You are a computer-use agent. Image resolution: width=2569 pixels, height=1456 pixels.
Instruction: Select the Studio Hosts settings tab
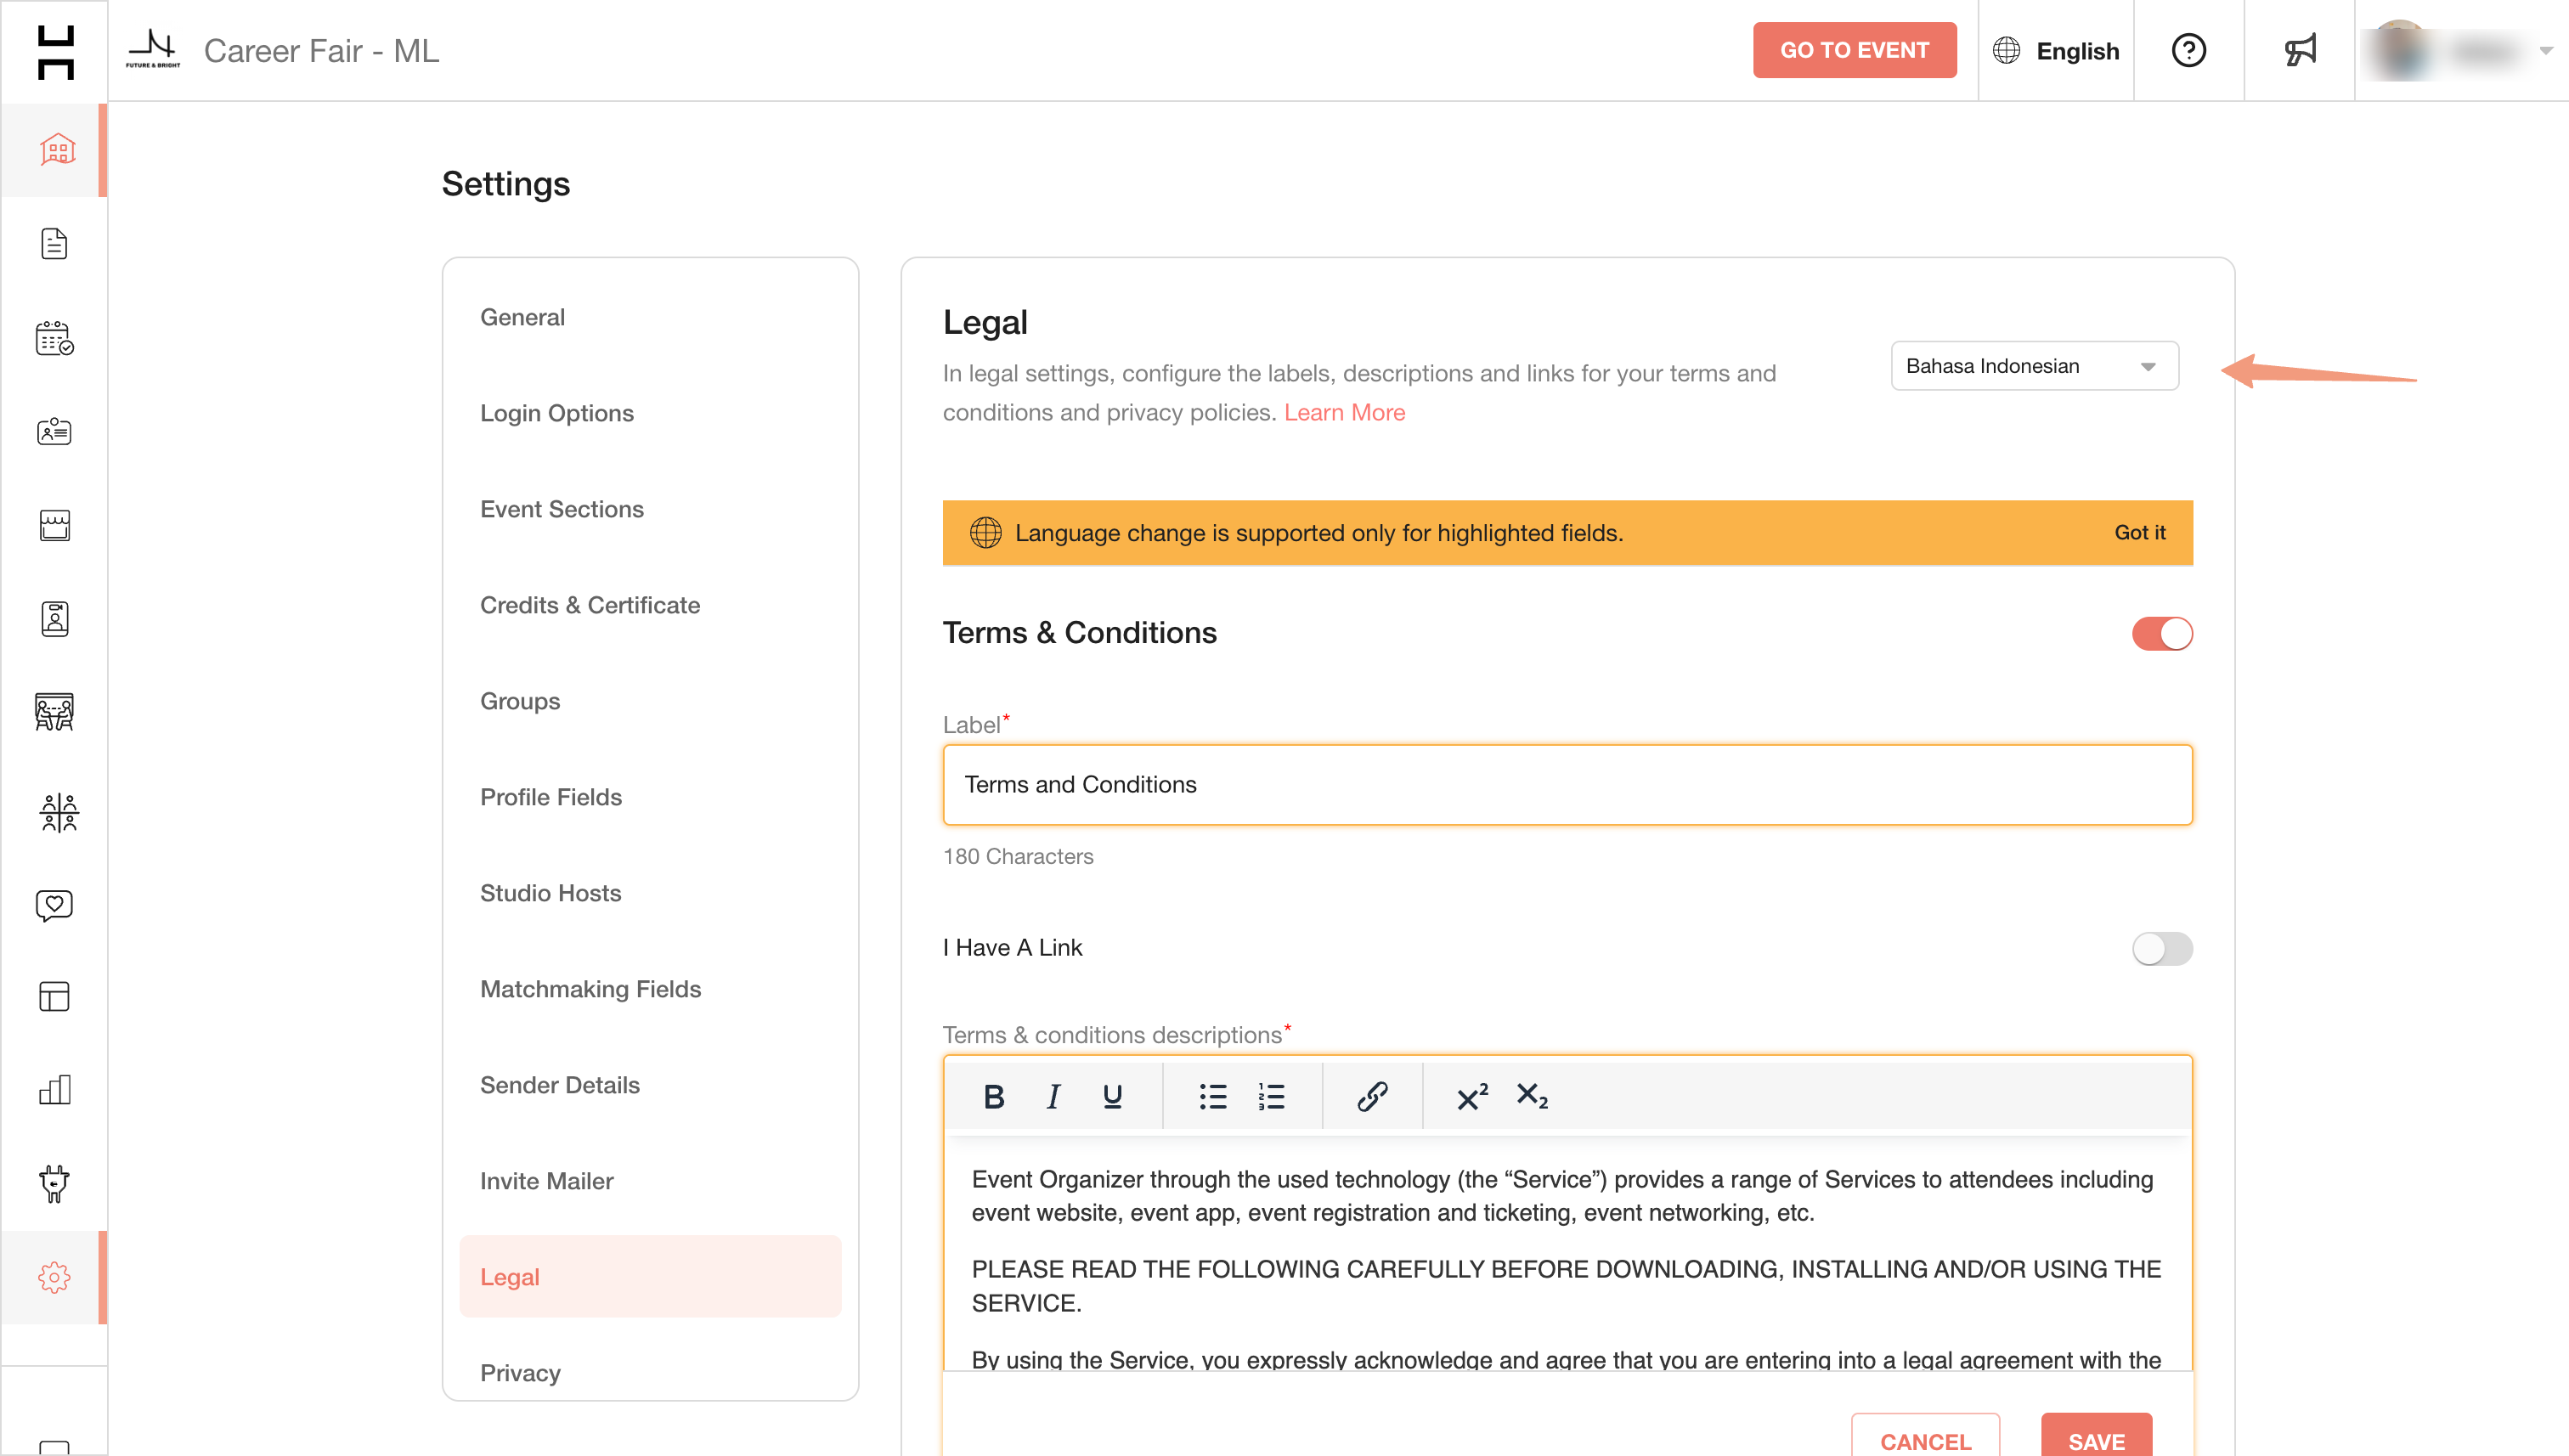tap(551, 893)
